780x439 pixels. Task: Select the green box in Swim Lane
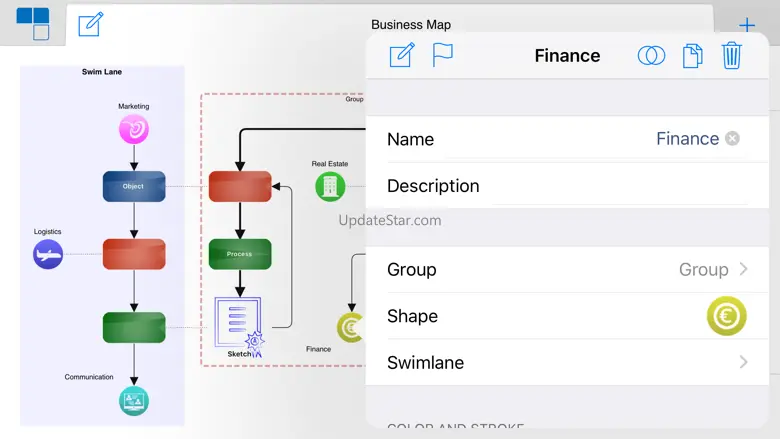(134, 327)
